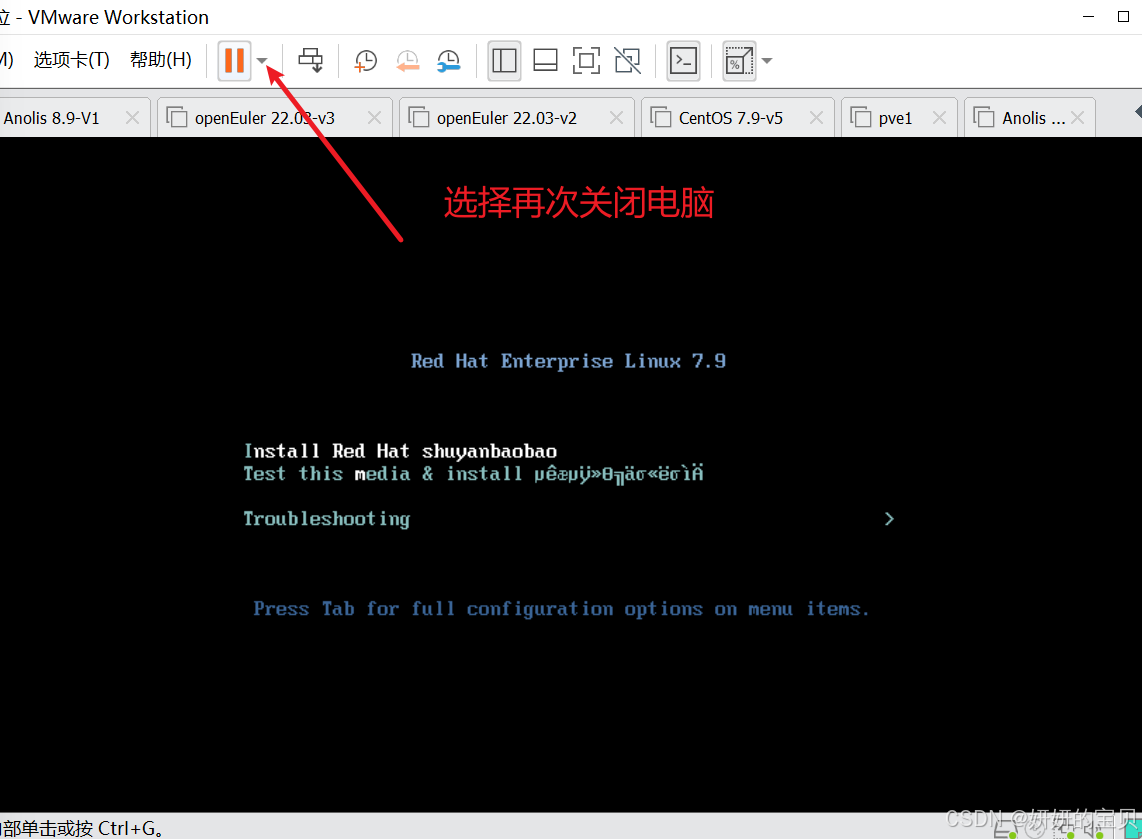Select Install Red Hat shuyanbaobao entry

tap(401, 452)
